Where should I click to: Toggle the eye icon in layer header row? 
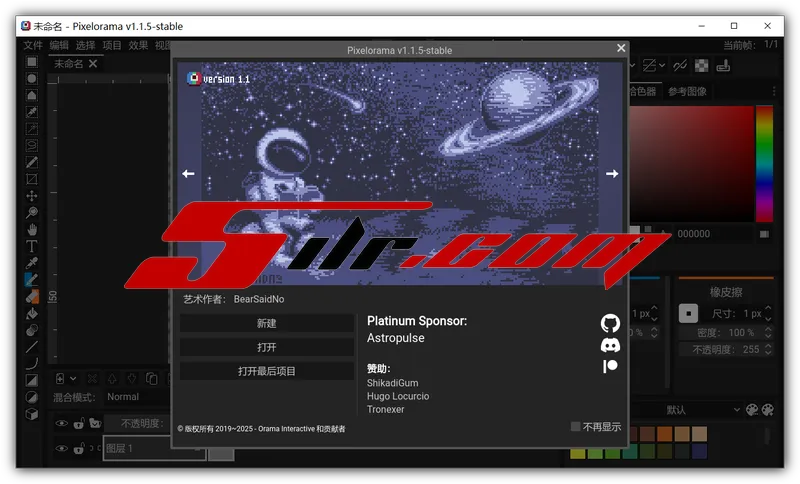[61, 423]
